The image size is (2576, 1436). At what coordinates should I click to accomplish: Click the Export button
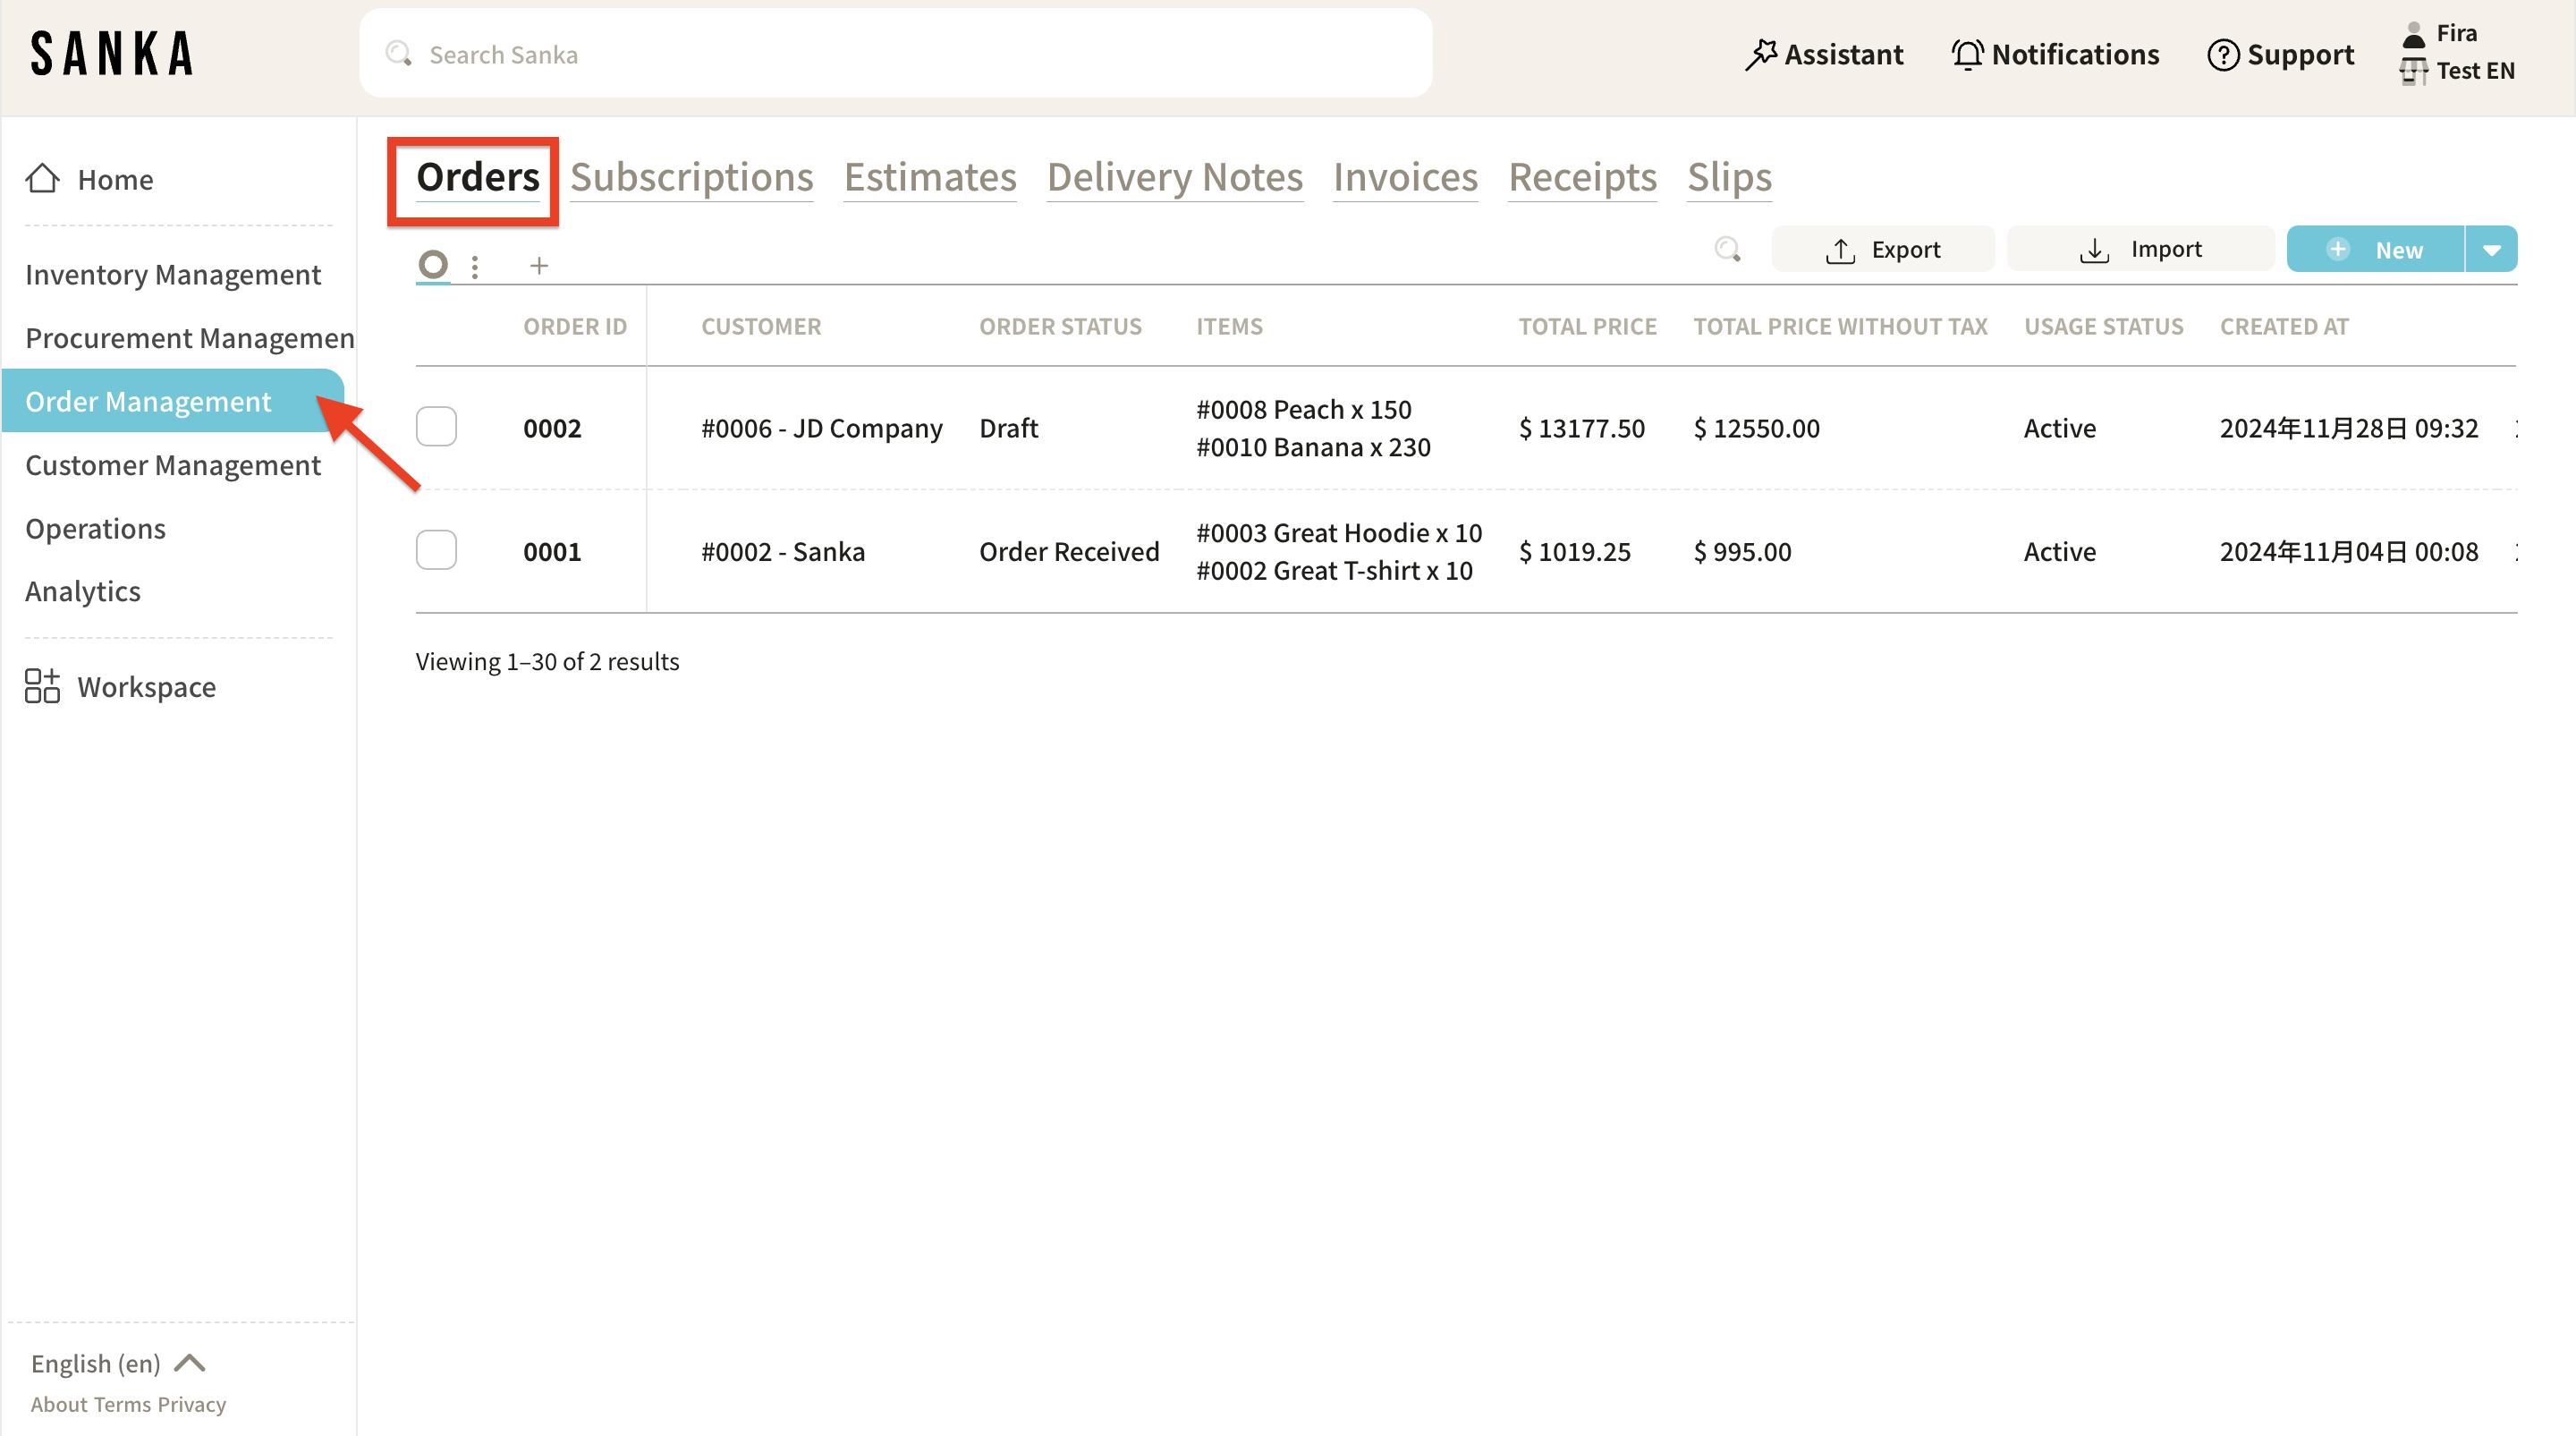click(x=1882, y=249)
